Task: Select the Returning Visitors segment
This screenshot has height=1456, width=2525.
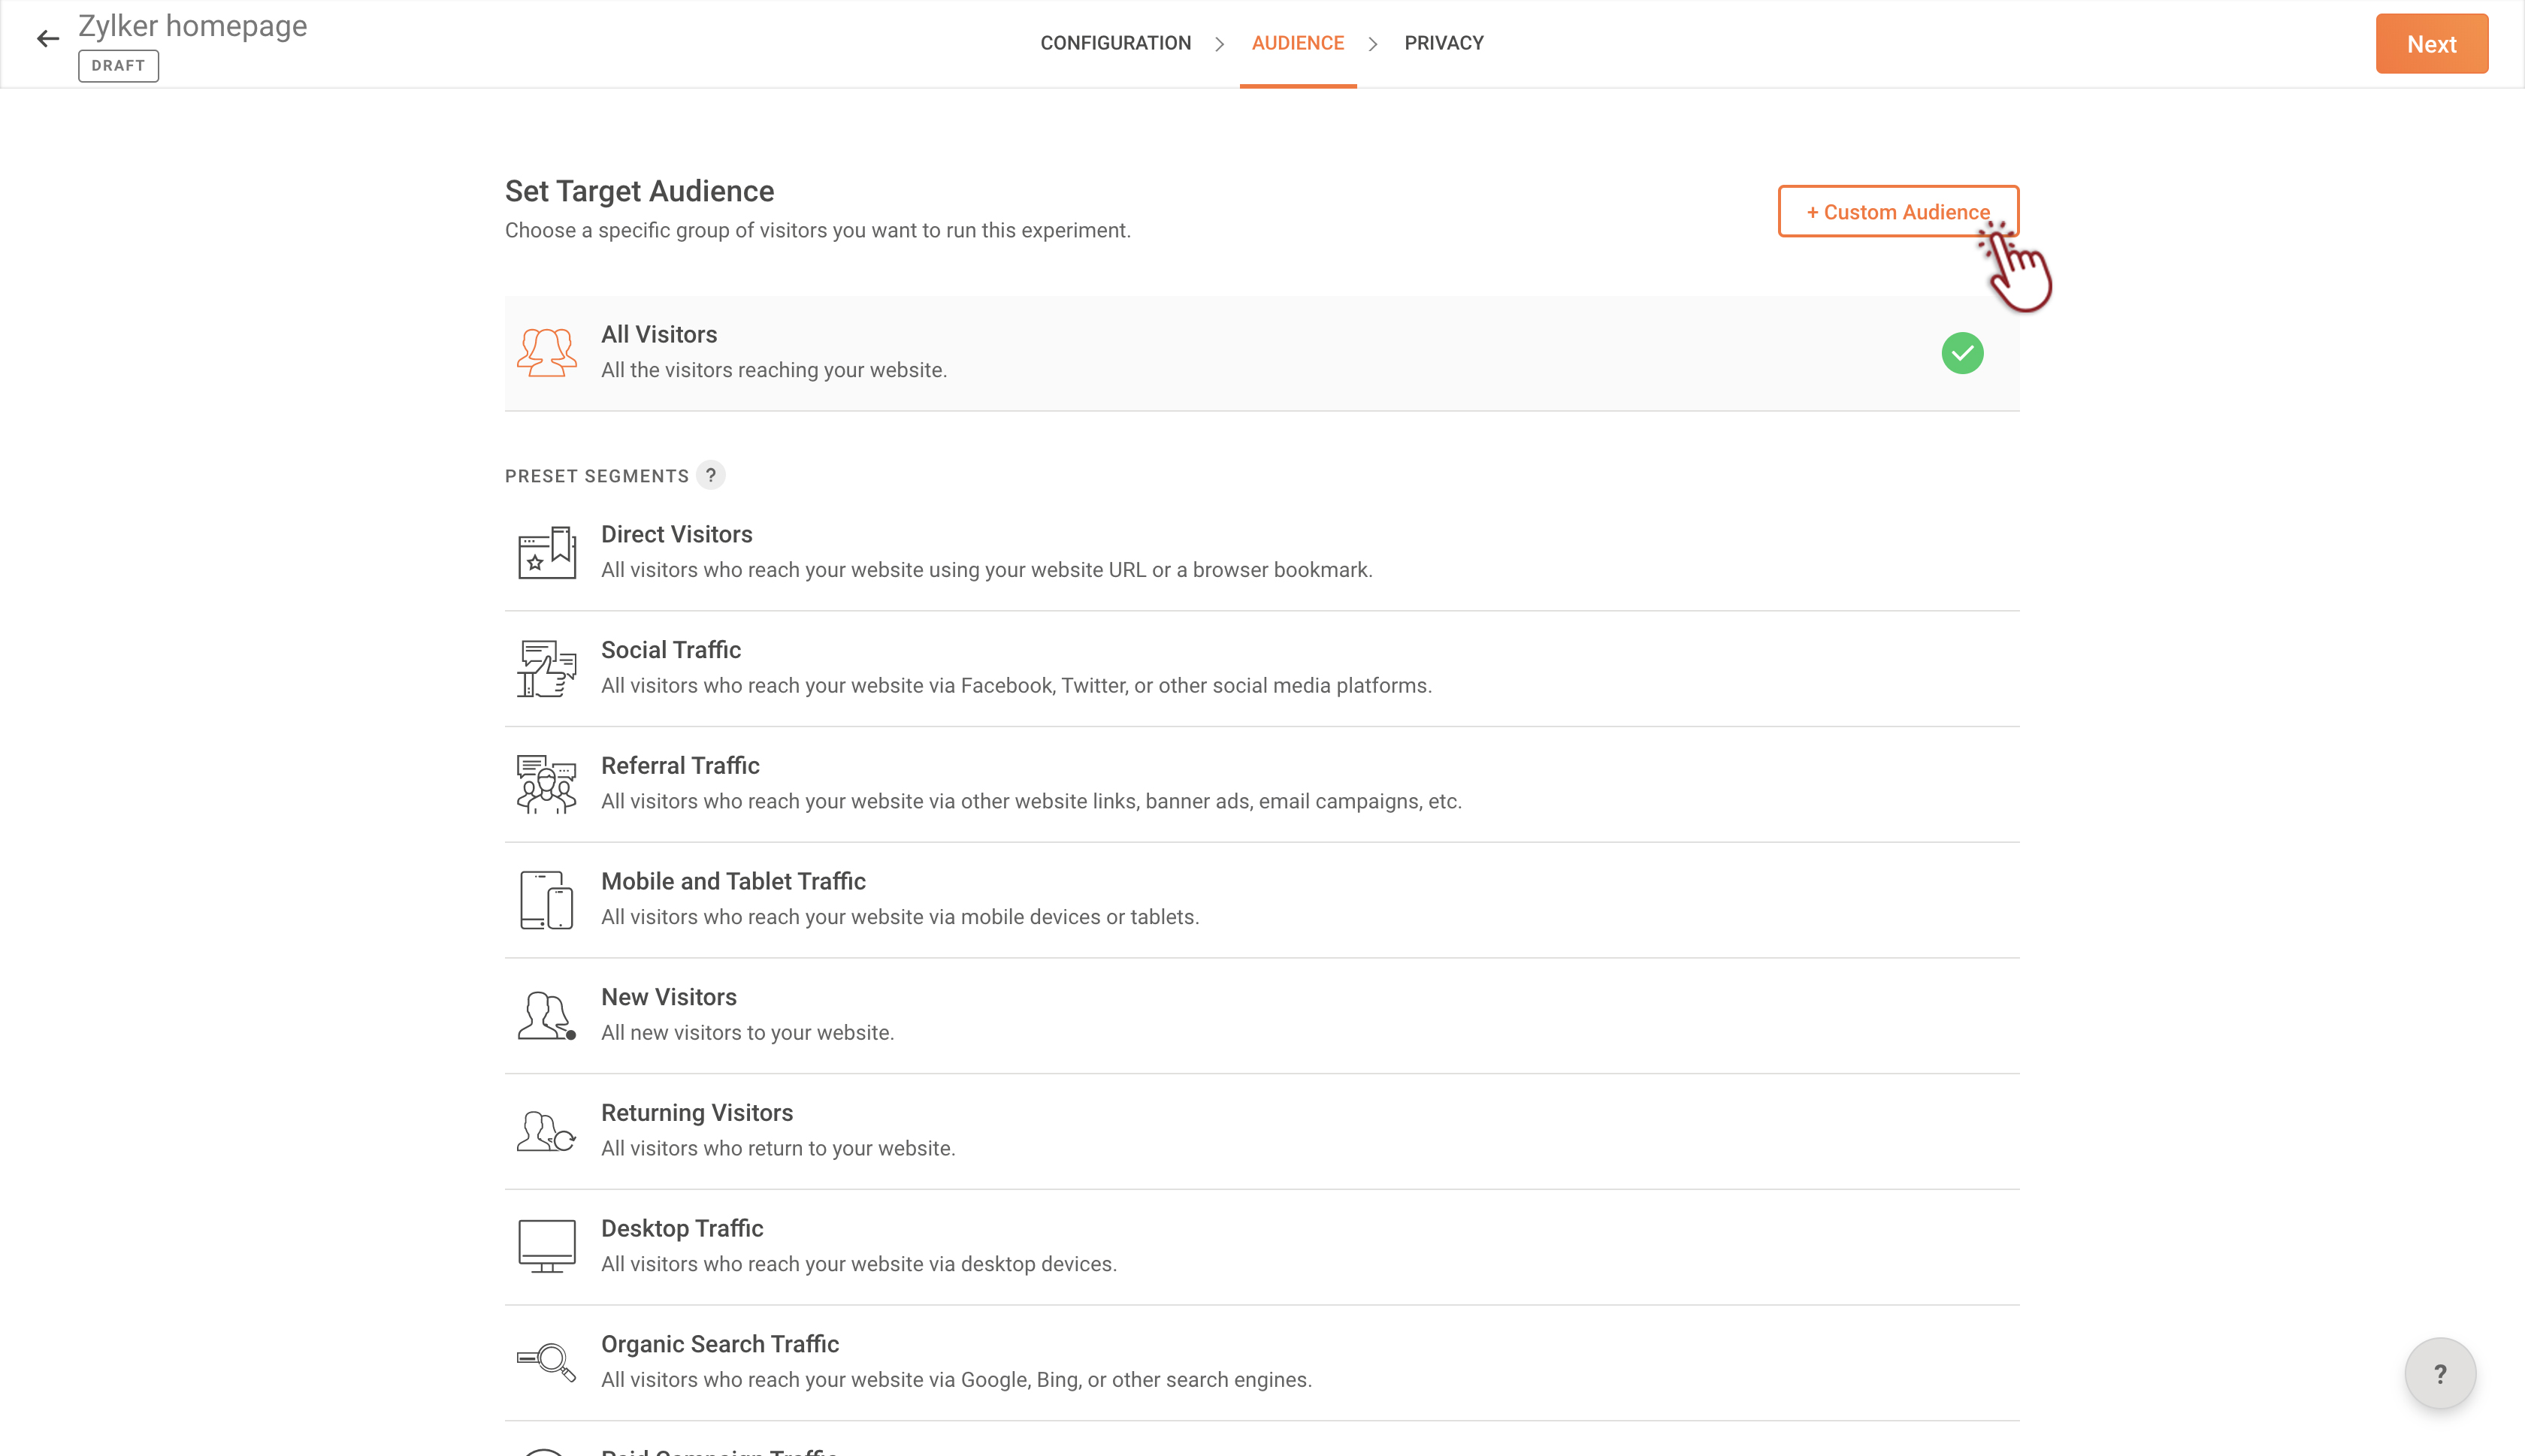Action: (x=696, y=1112)
